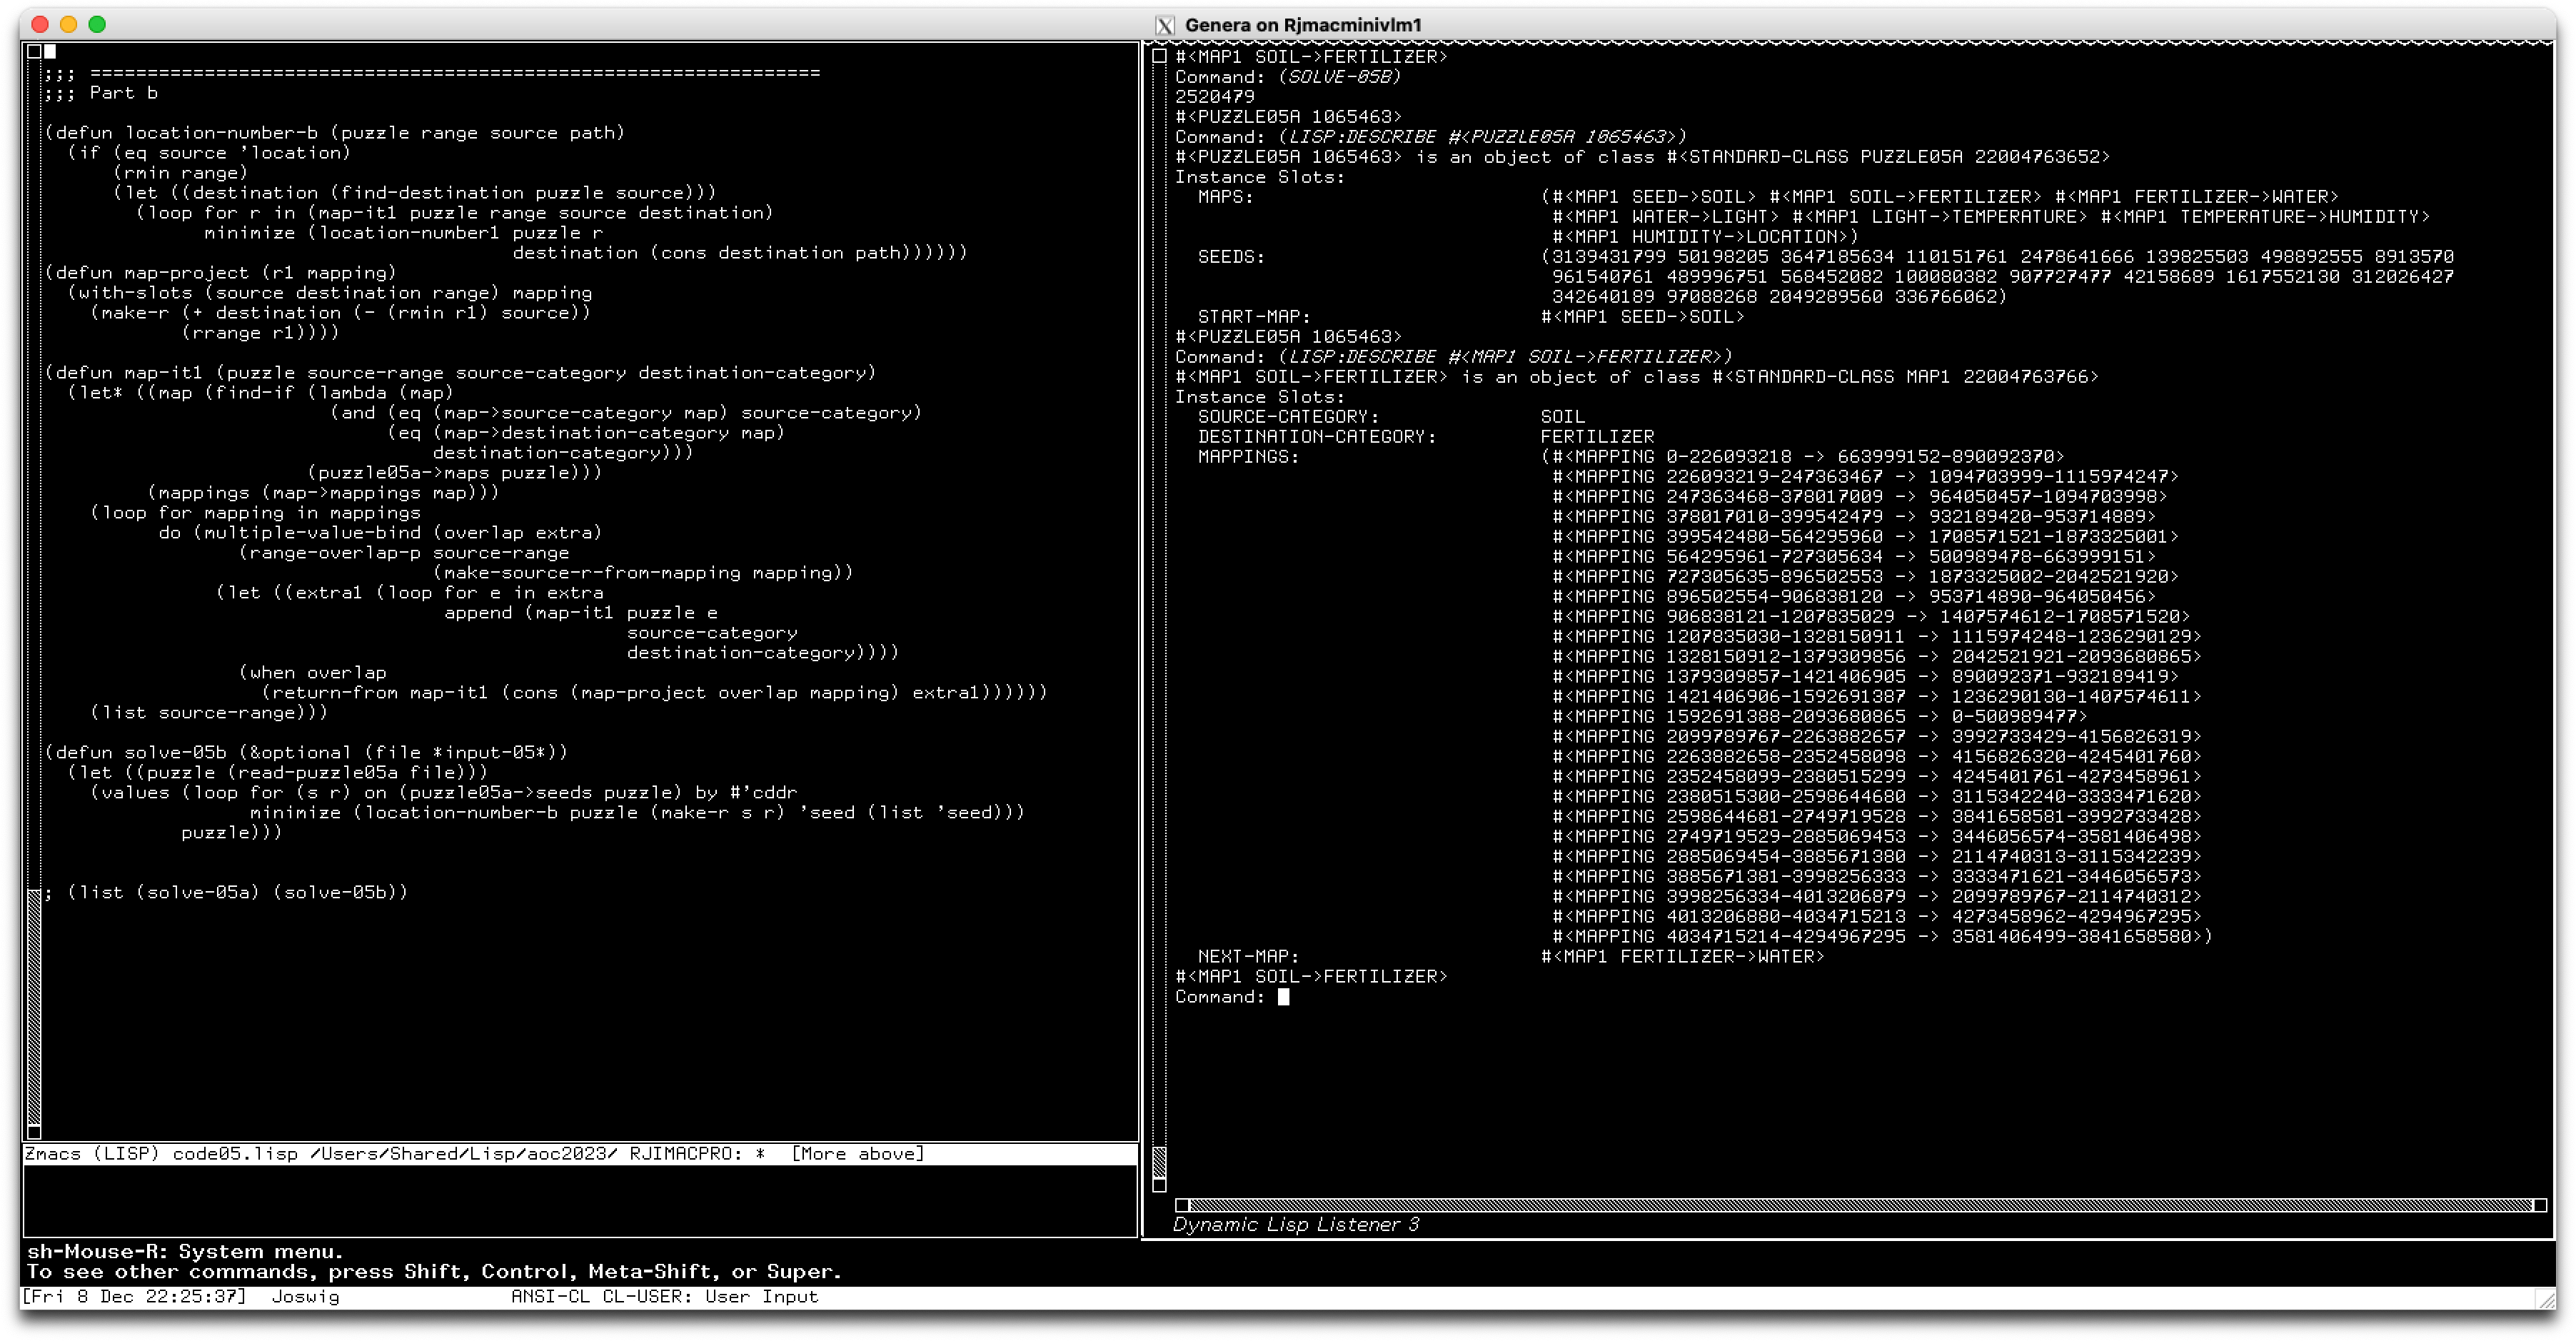This screenshot has width=2576, height=1341.
Task: Click the Command prompt input cursor
Action: point(1283,997)
